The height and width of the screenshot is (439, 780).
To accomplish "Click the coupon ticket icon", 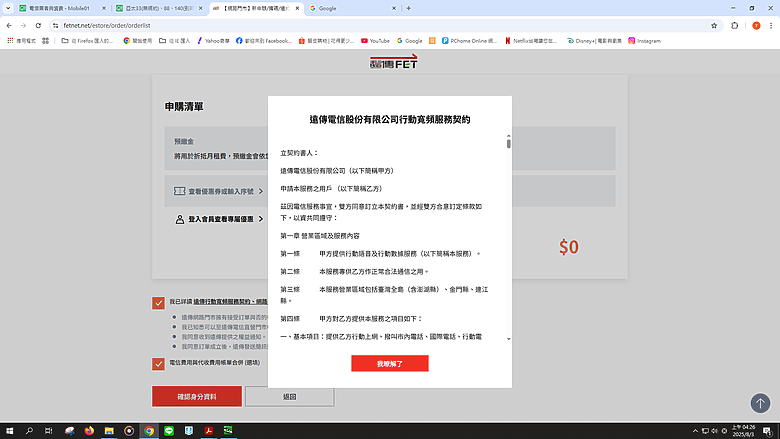I will click(180, 191).
